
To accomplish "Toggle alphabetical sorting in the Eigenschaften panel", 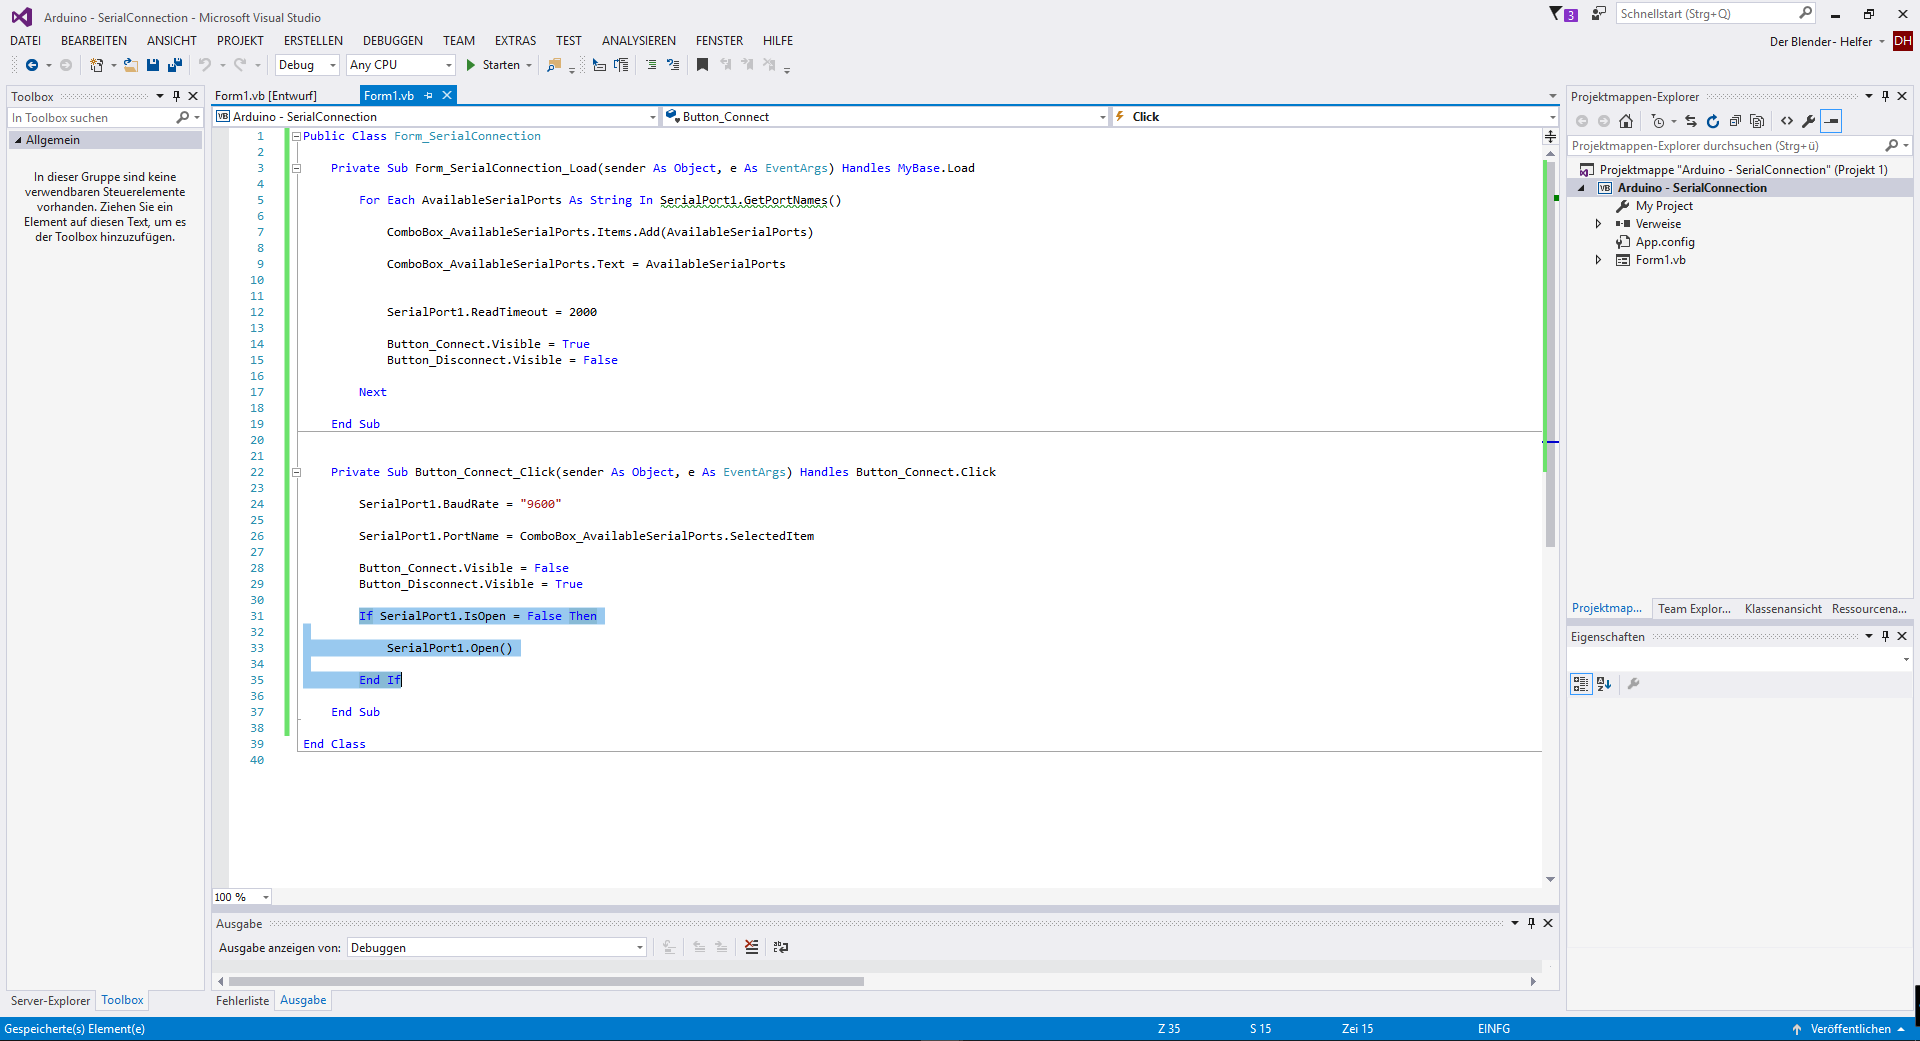I will pyautogui.click(x=1604, y=684).
